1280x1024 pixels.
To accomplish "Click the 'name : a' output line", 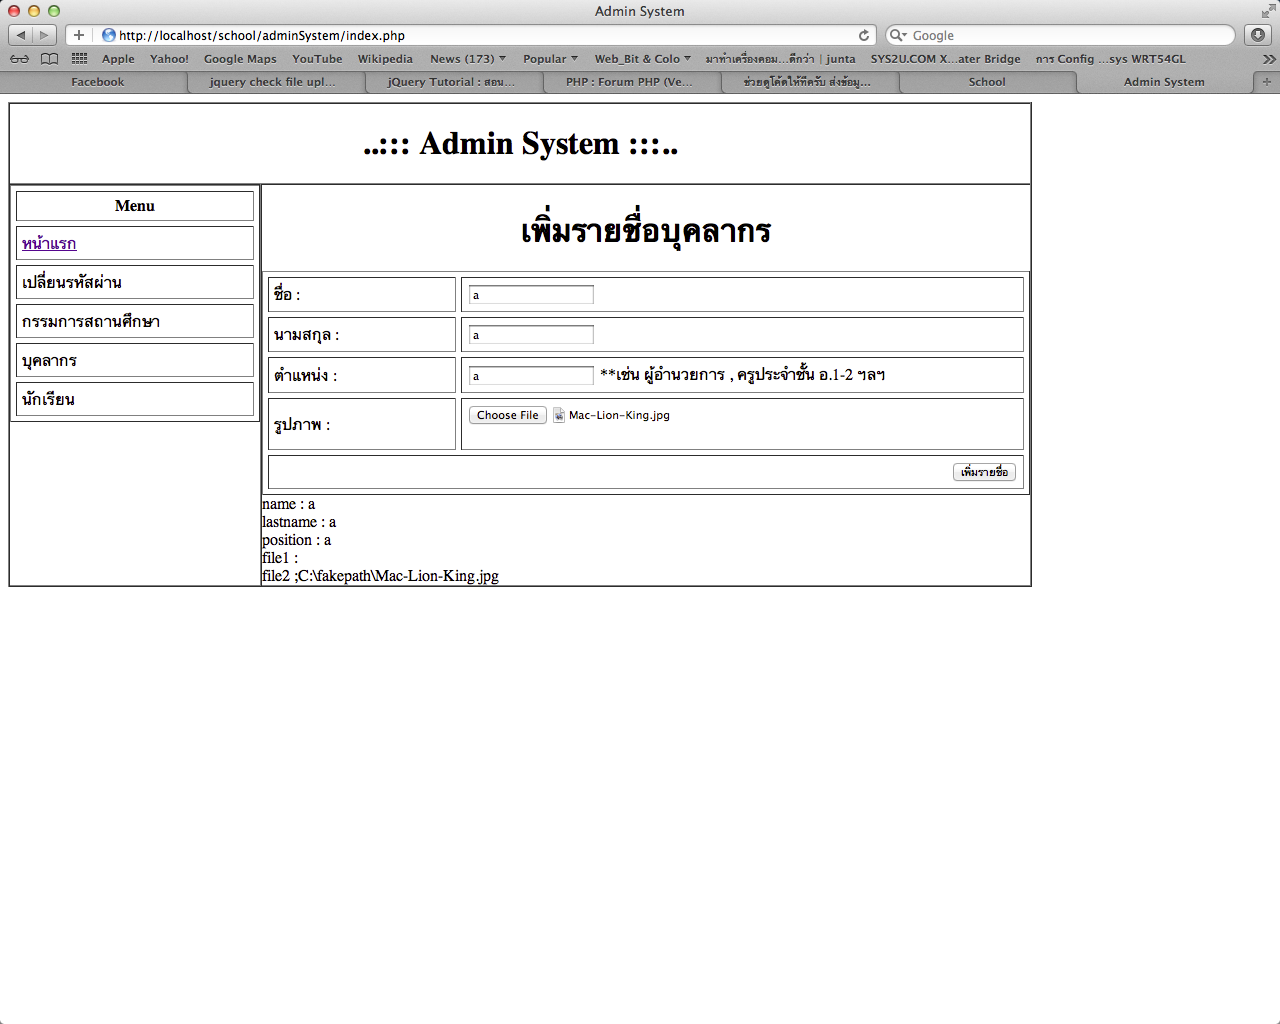I will 289,504.
